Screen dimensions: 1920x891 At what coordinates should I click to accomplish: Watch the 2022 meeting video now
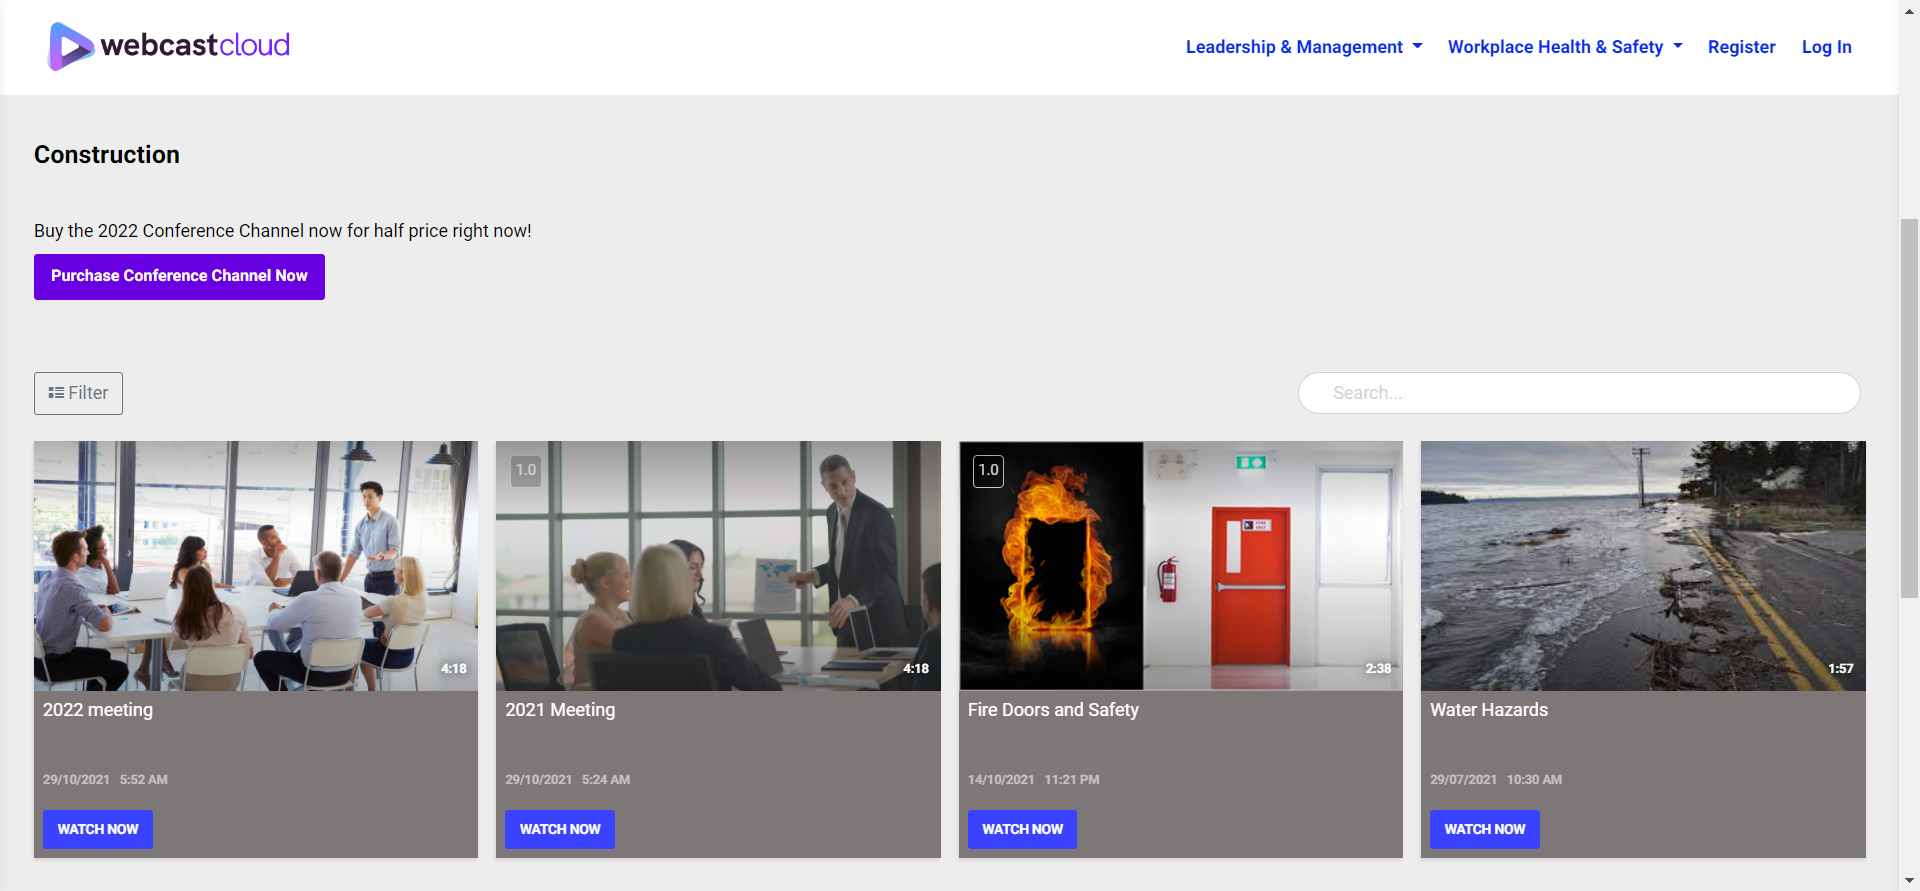pos(98,829)
